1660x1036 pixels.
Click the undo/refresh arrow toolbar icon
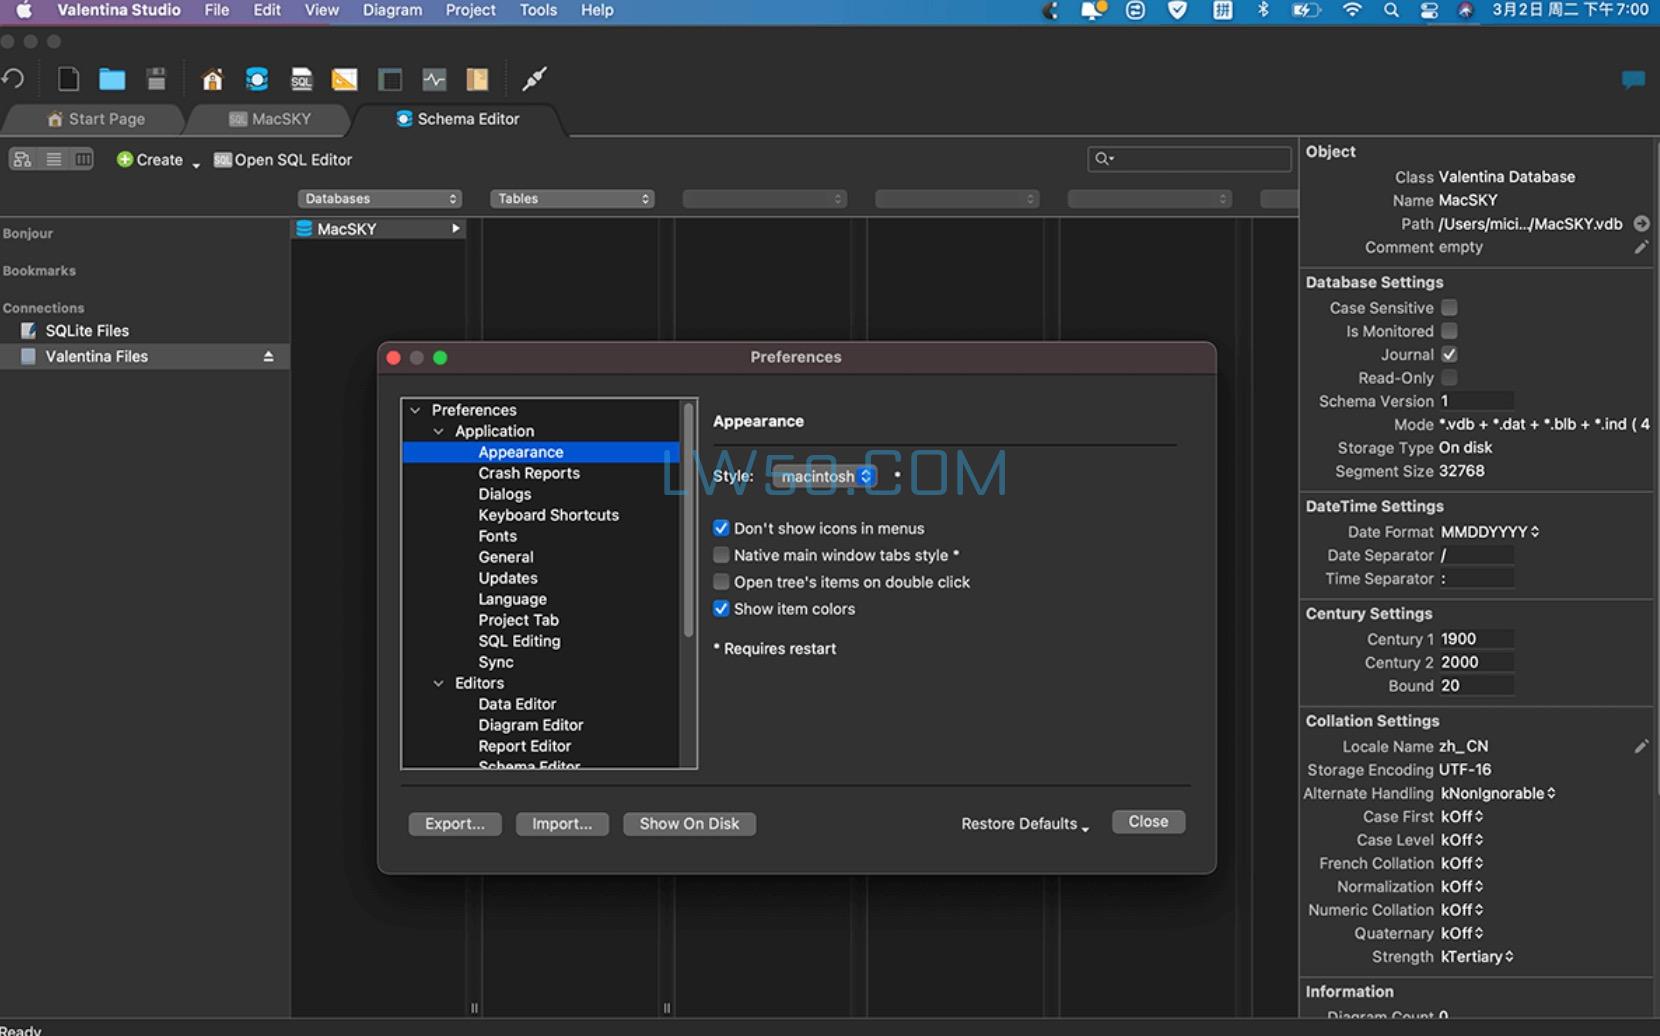14,79
